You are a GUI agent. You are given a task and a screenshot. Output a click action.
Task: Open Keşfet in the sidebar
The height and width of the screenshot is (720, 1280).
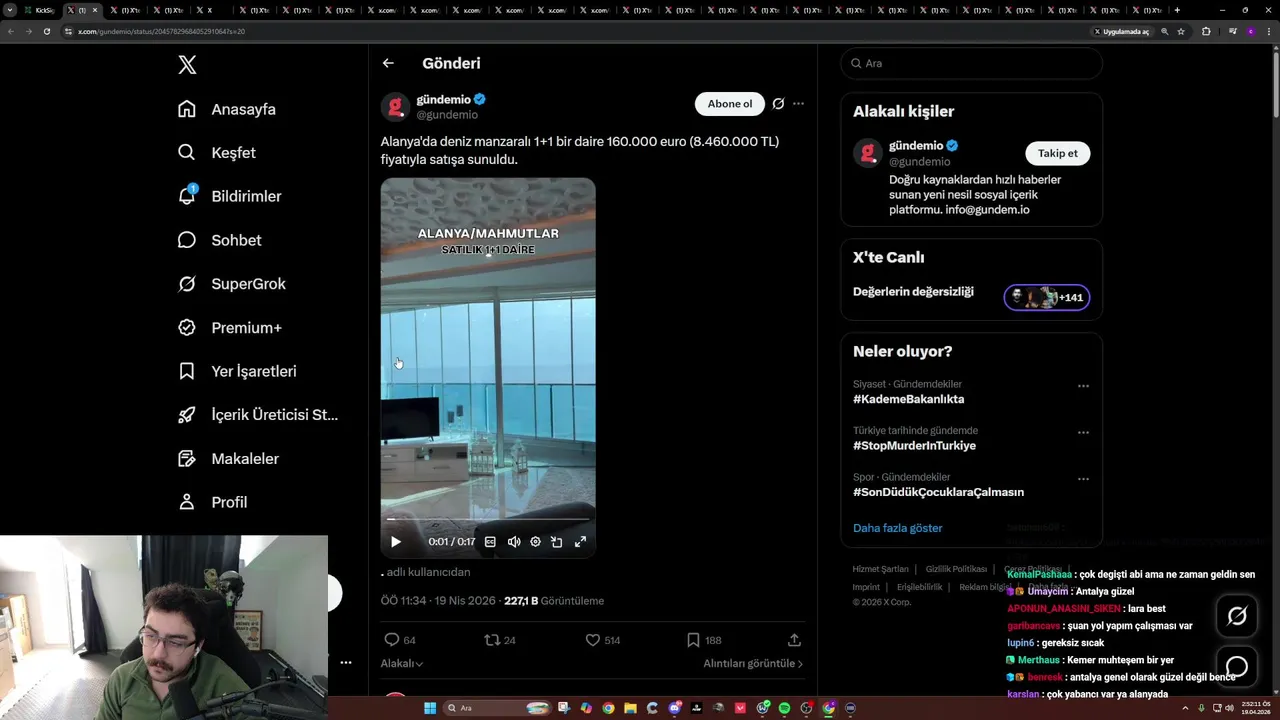tap(217, 153)
